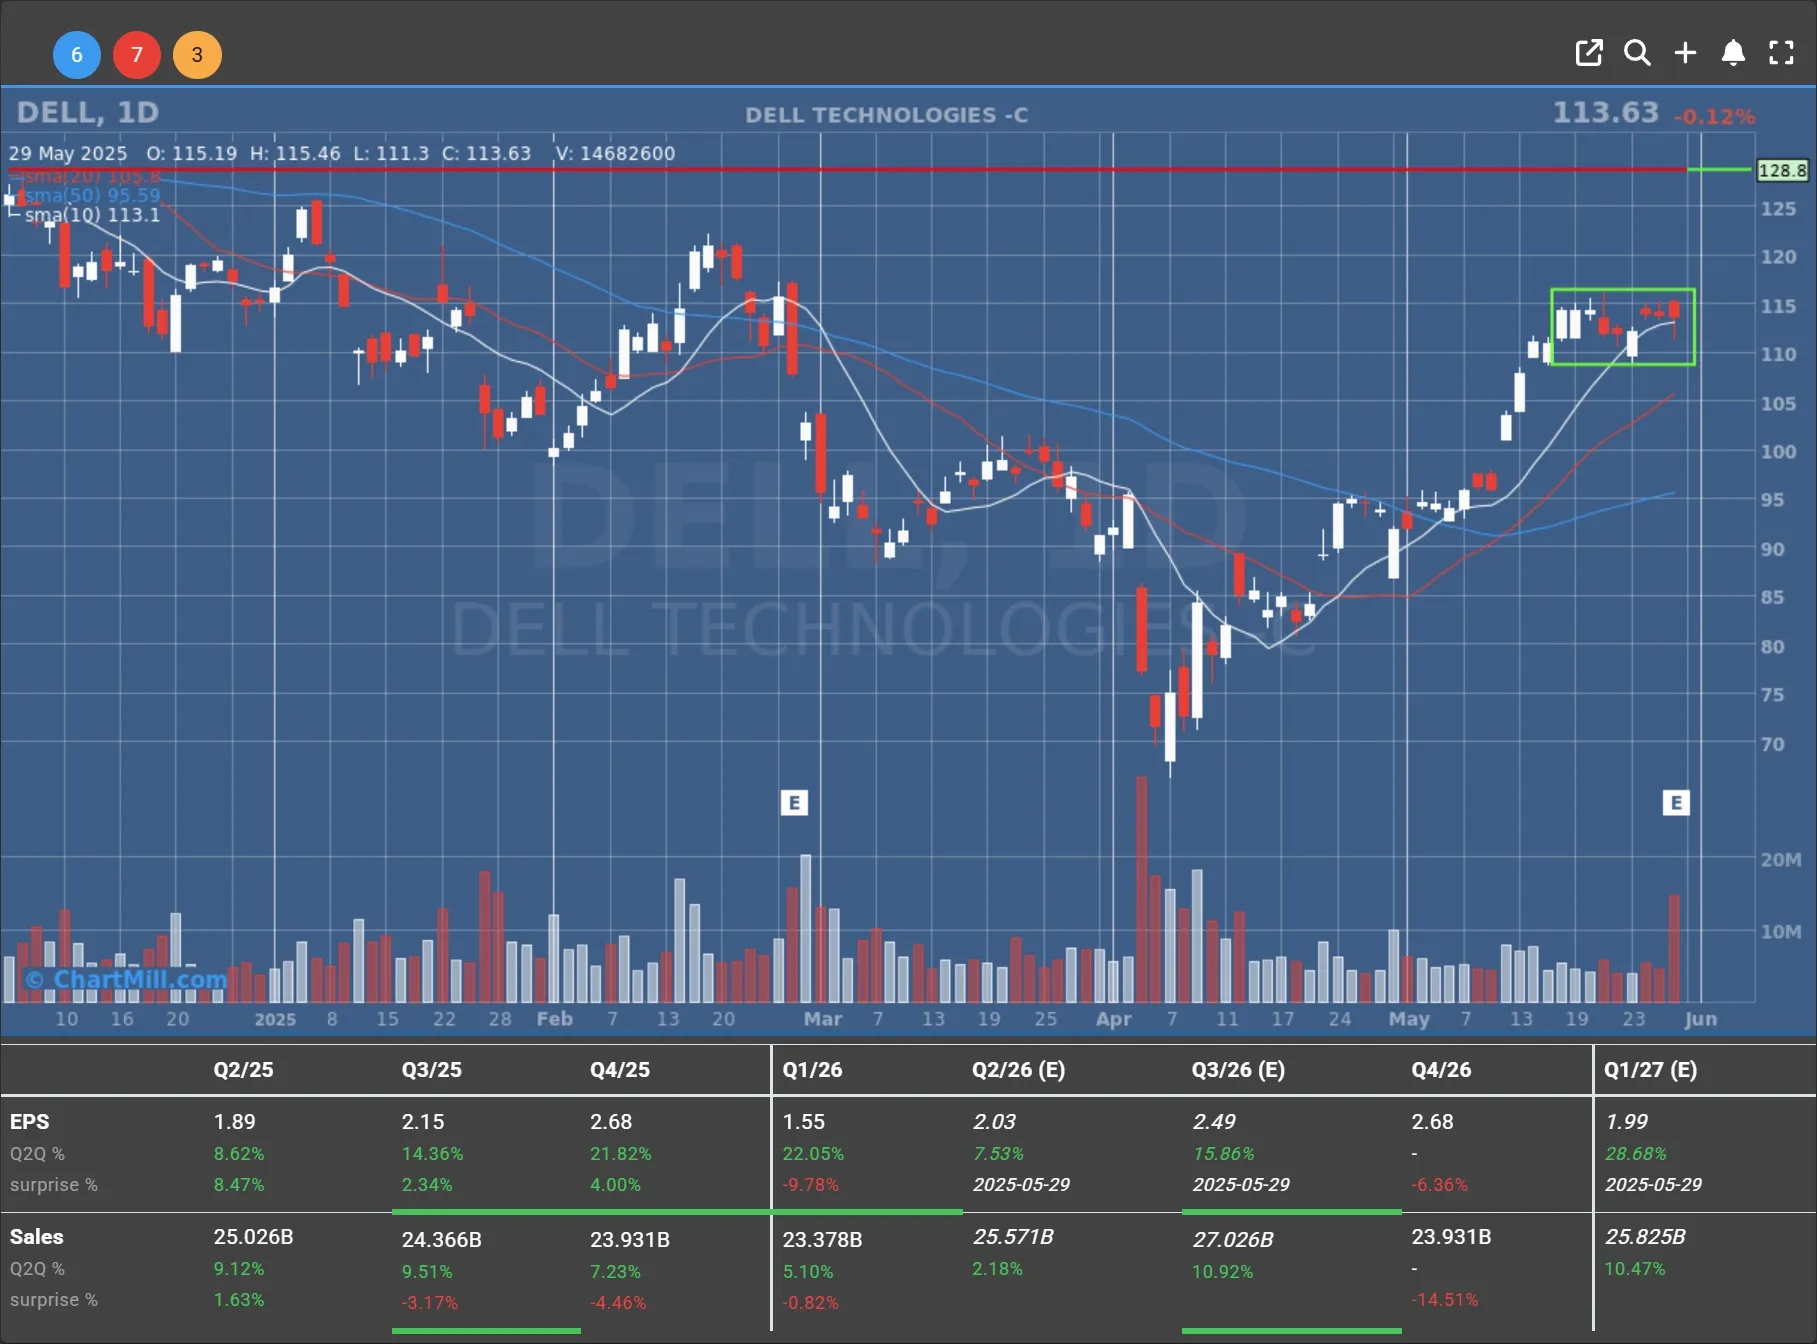Click the -0.12% change value
The width and height of the screenshot is (1817, 1344).
[x=1714, y=117]
